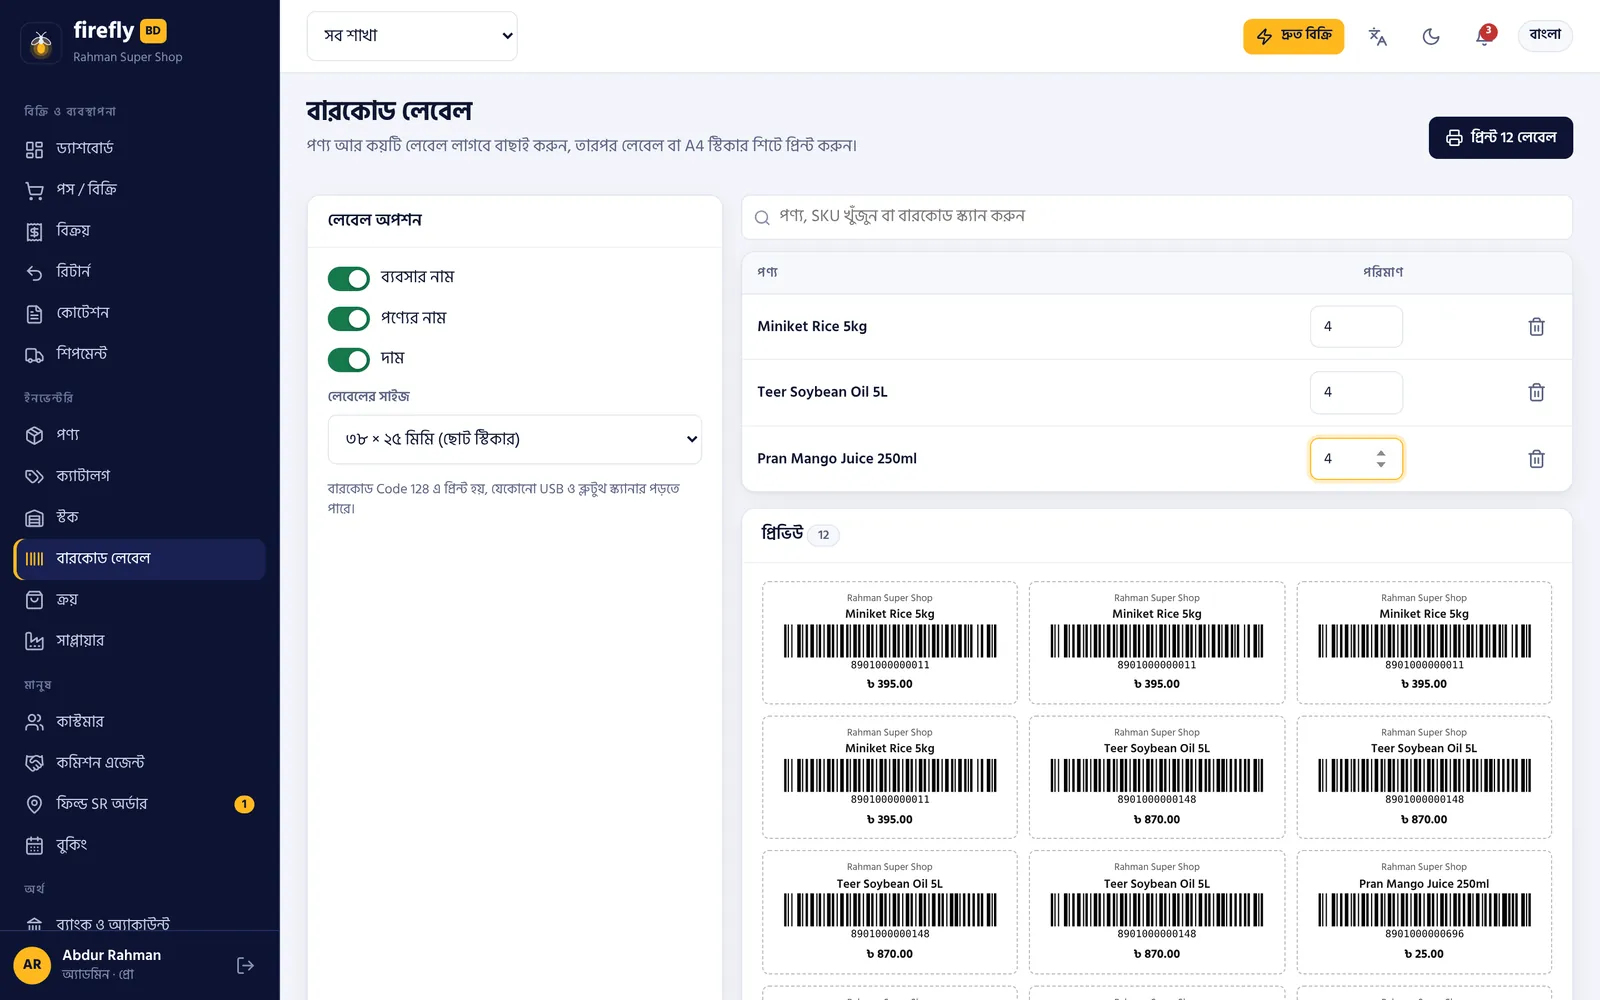Open notifications bell with badge 3

click(x=1484, y=37)
